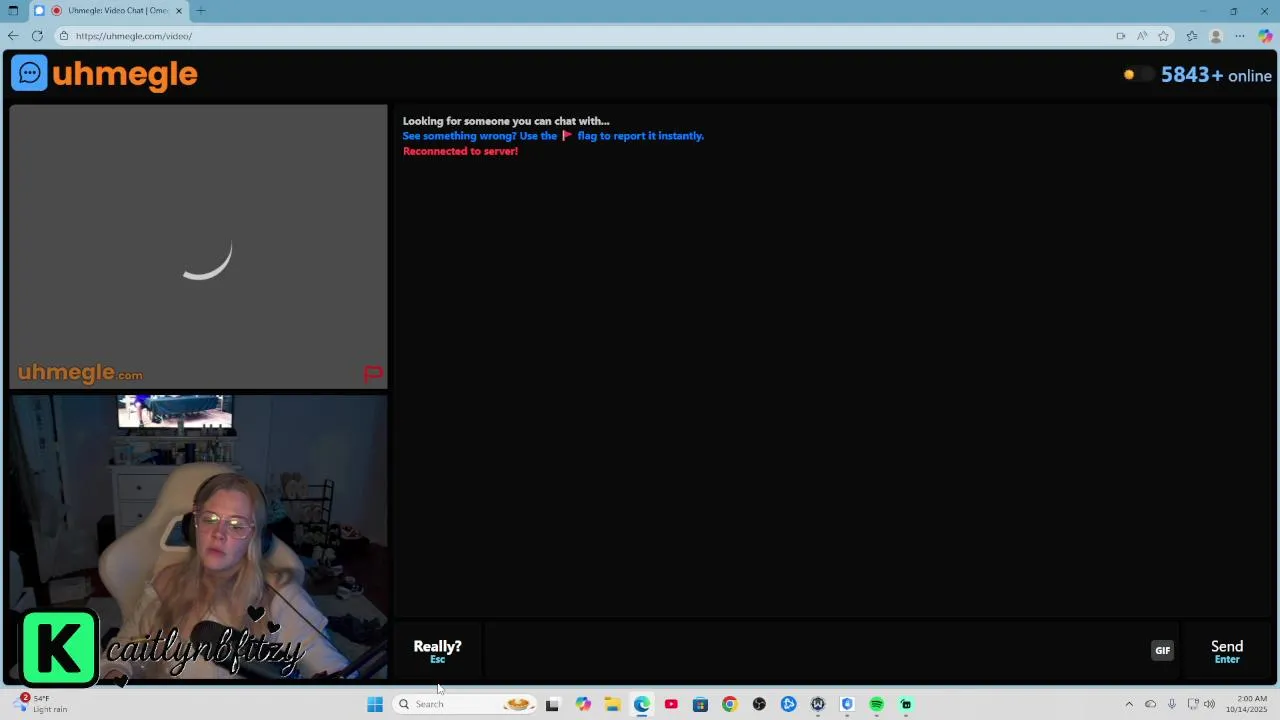Screen dimensions: 1280x720
Task: Select the Uhmegle: Video Chat tab
Action: [x=109, y=11]
